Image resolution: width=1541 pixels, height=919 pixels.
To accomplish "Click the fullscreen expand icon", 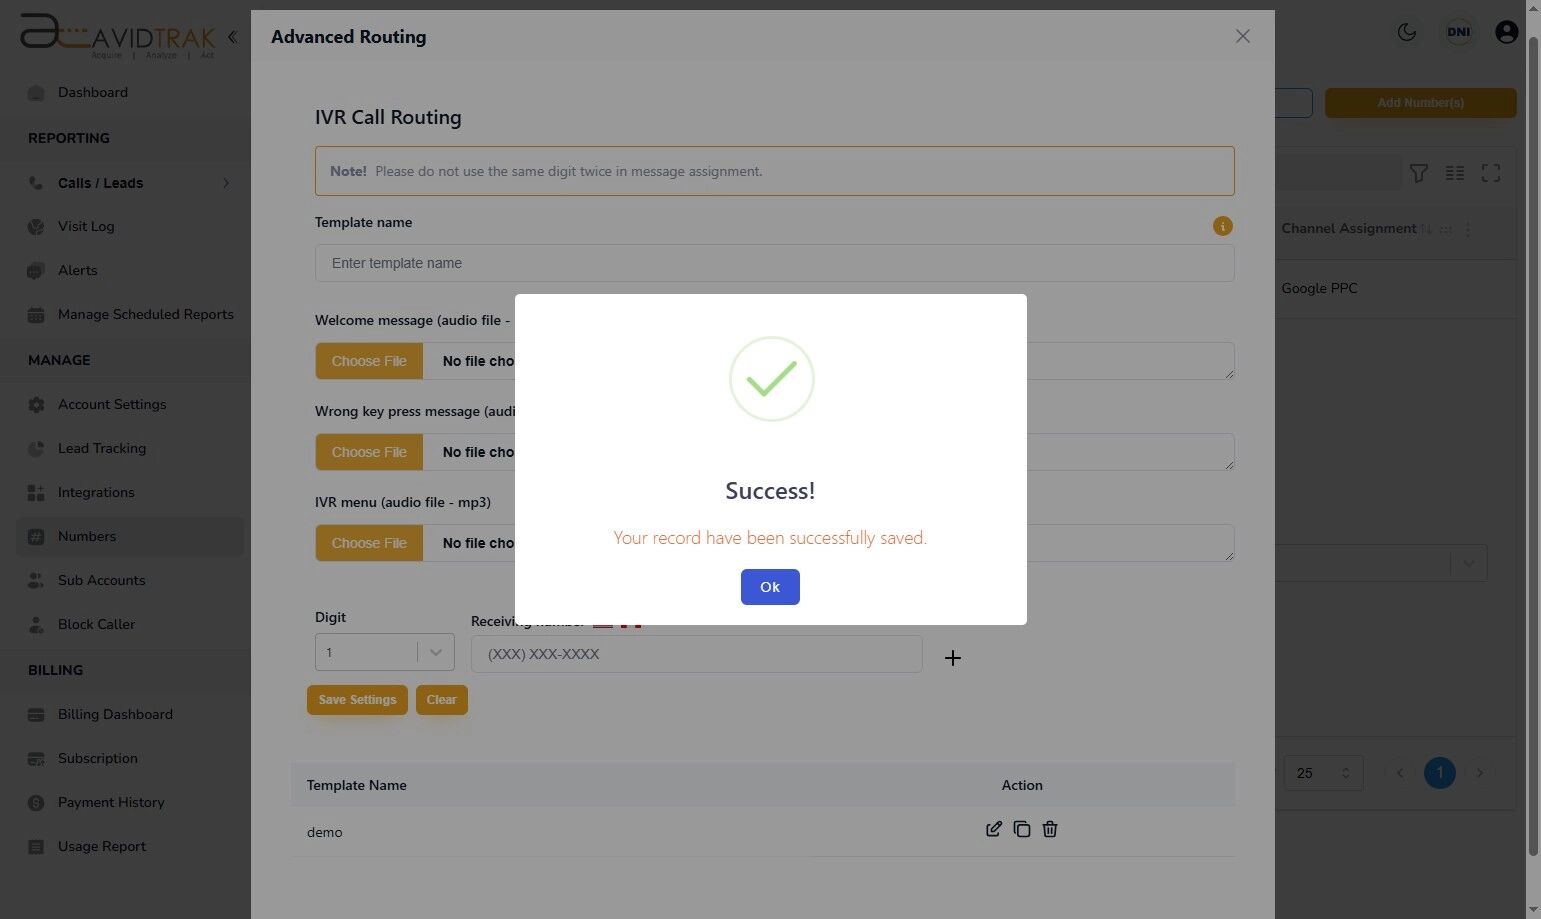I will (1490, 173).
